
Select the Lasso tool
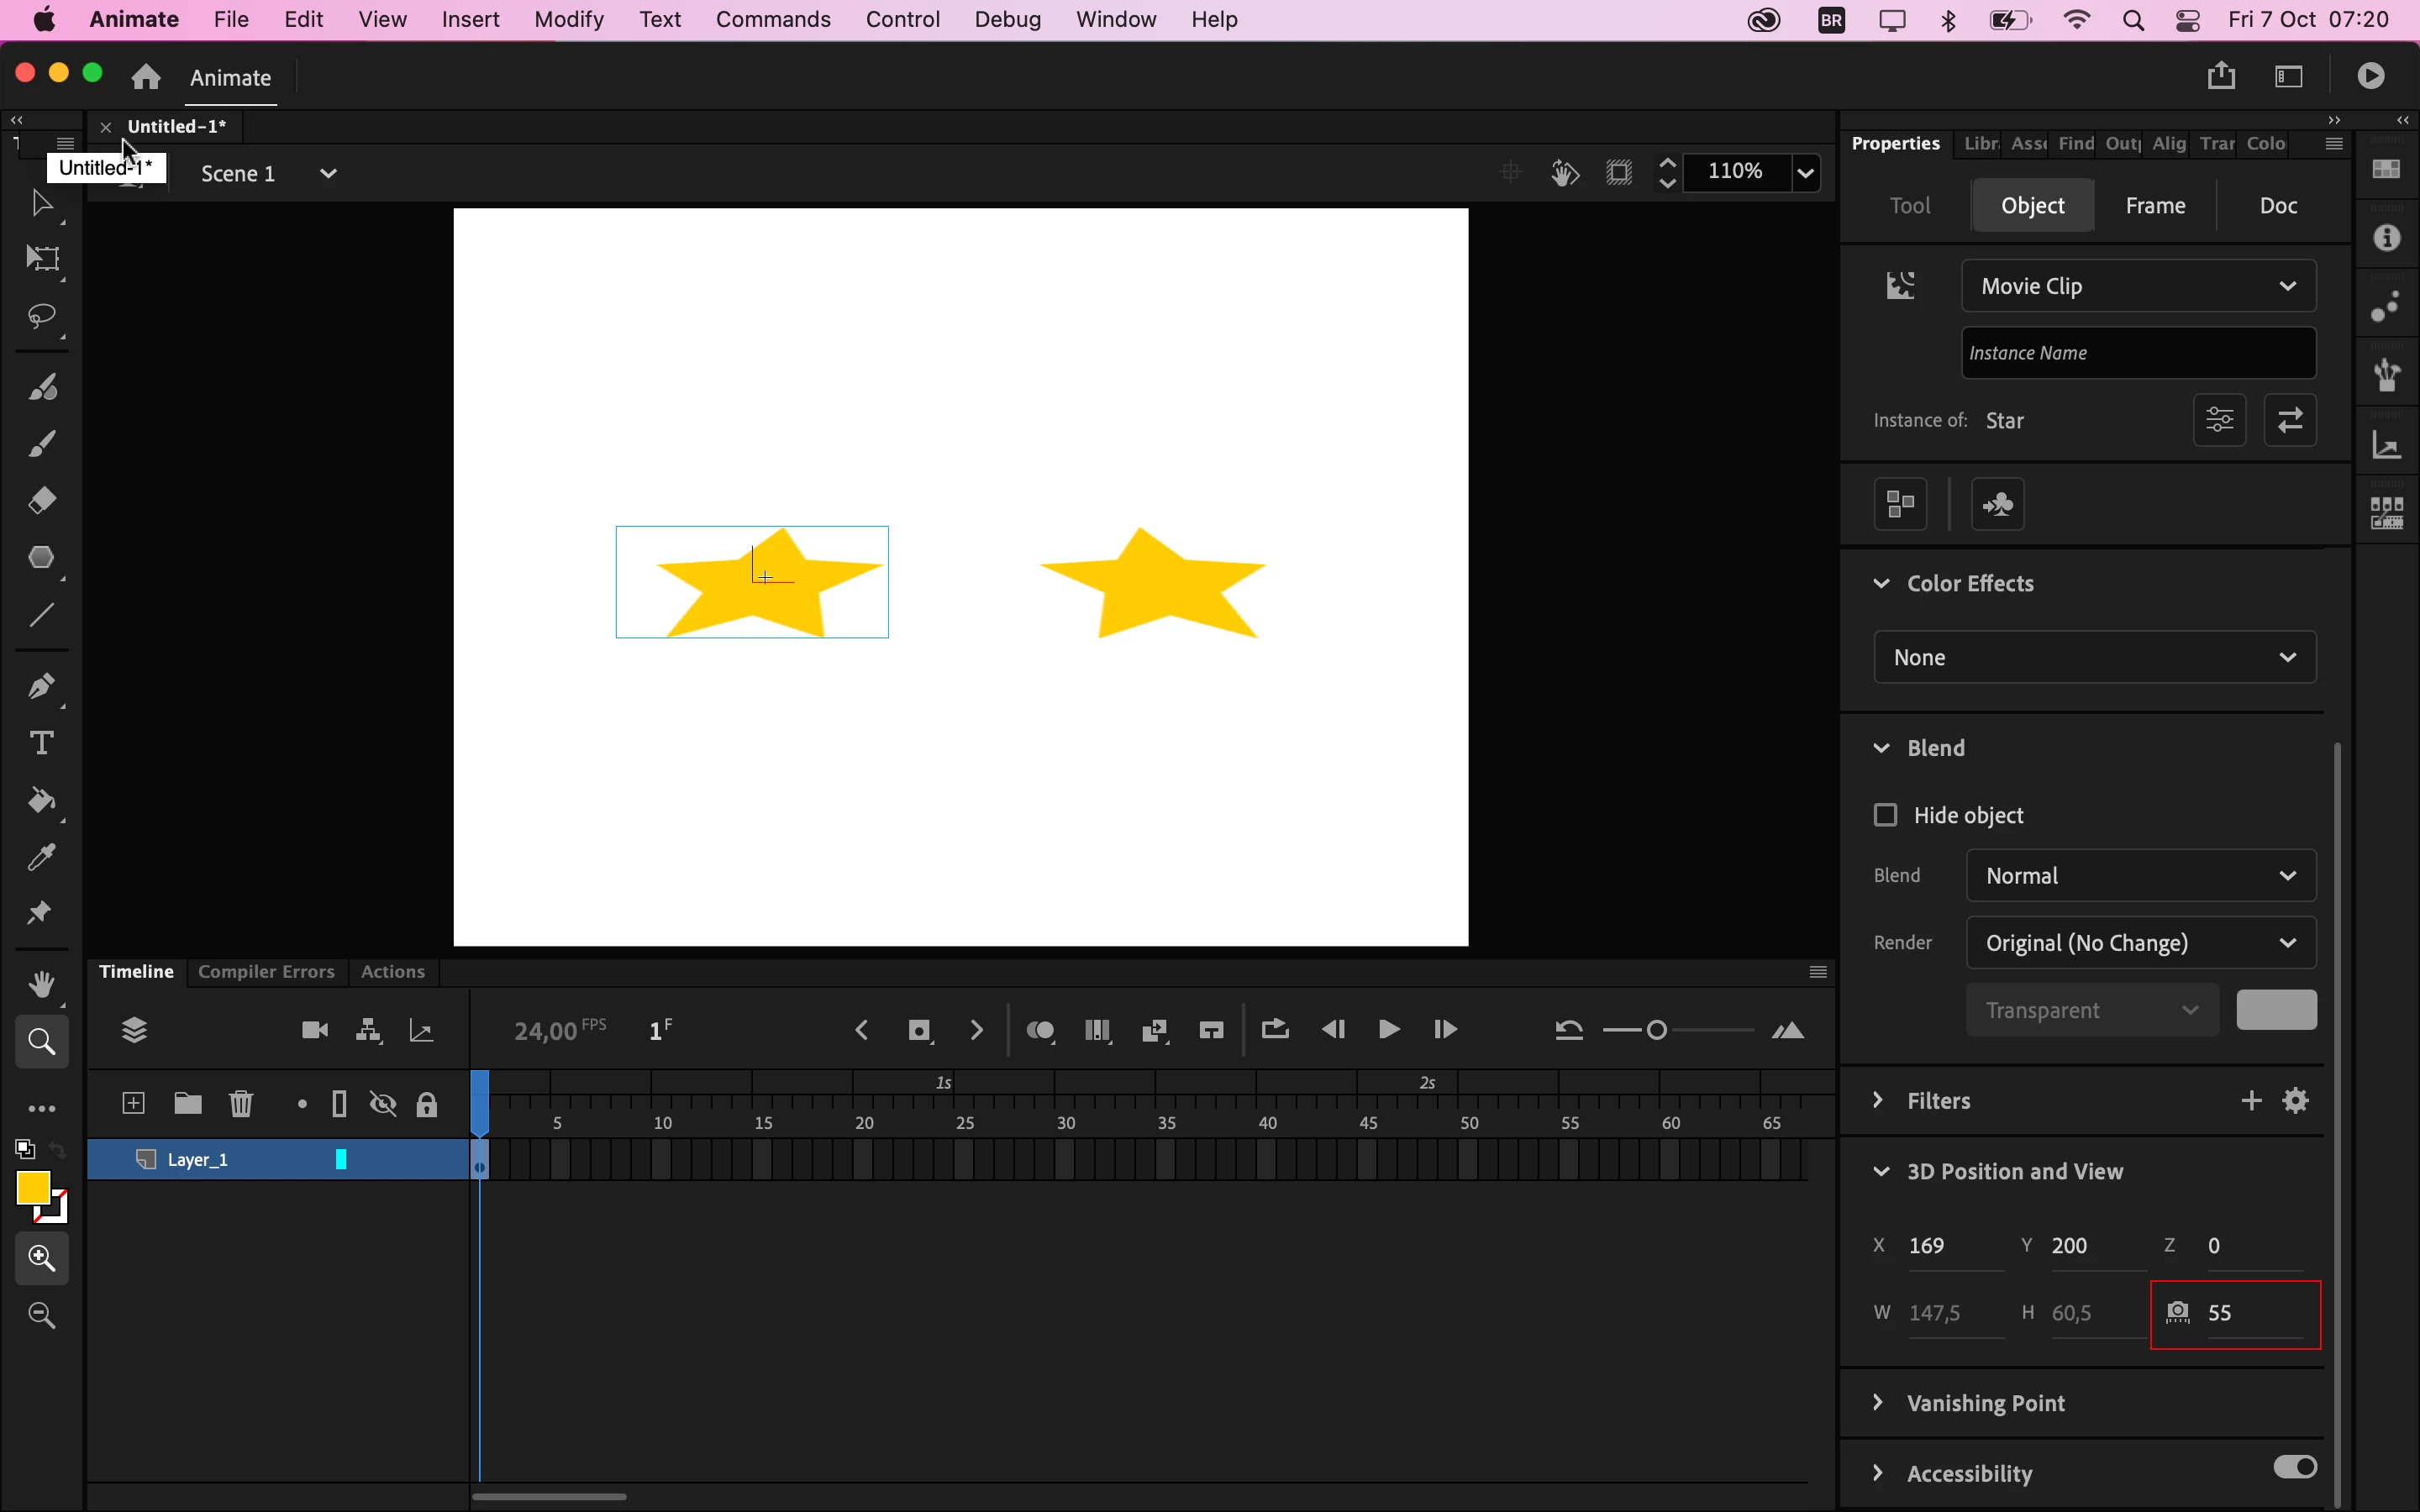43,319
